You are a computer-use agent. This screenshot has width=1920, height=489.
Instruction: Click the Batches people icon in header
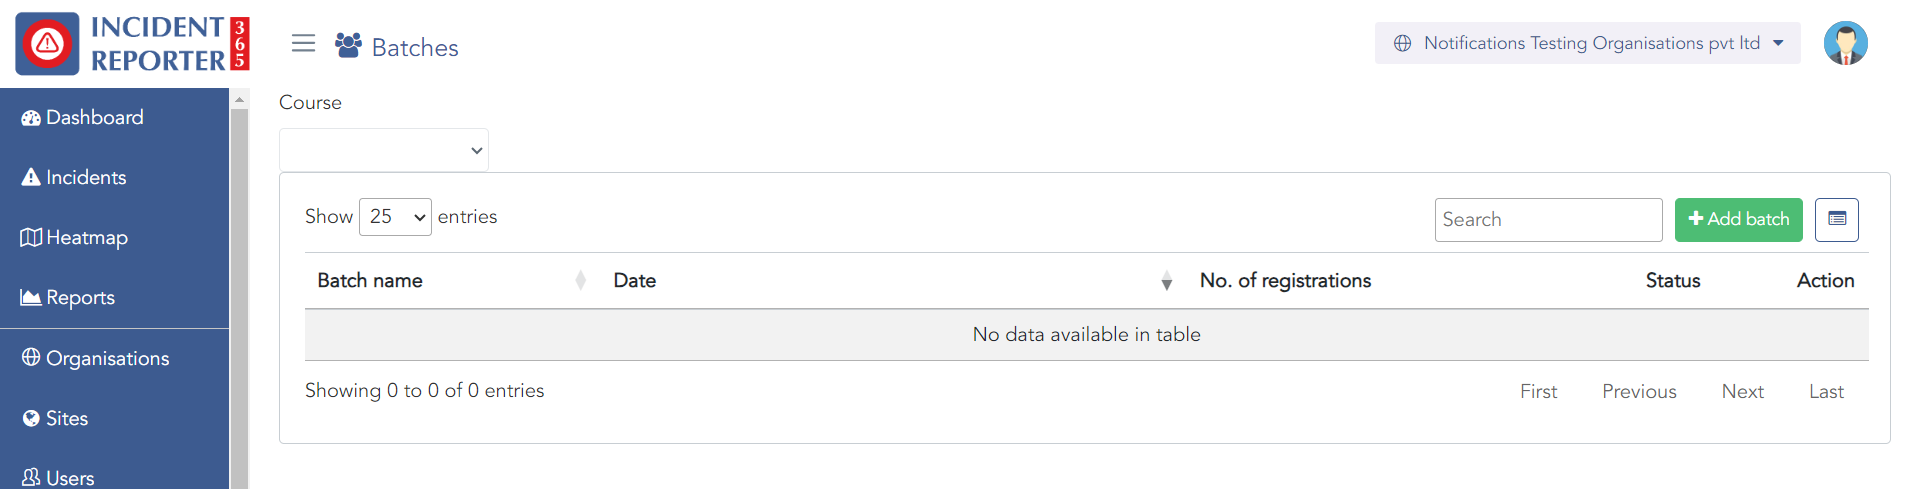pyautogui.click(x=348, y=46)
